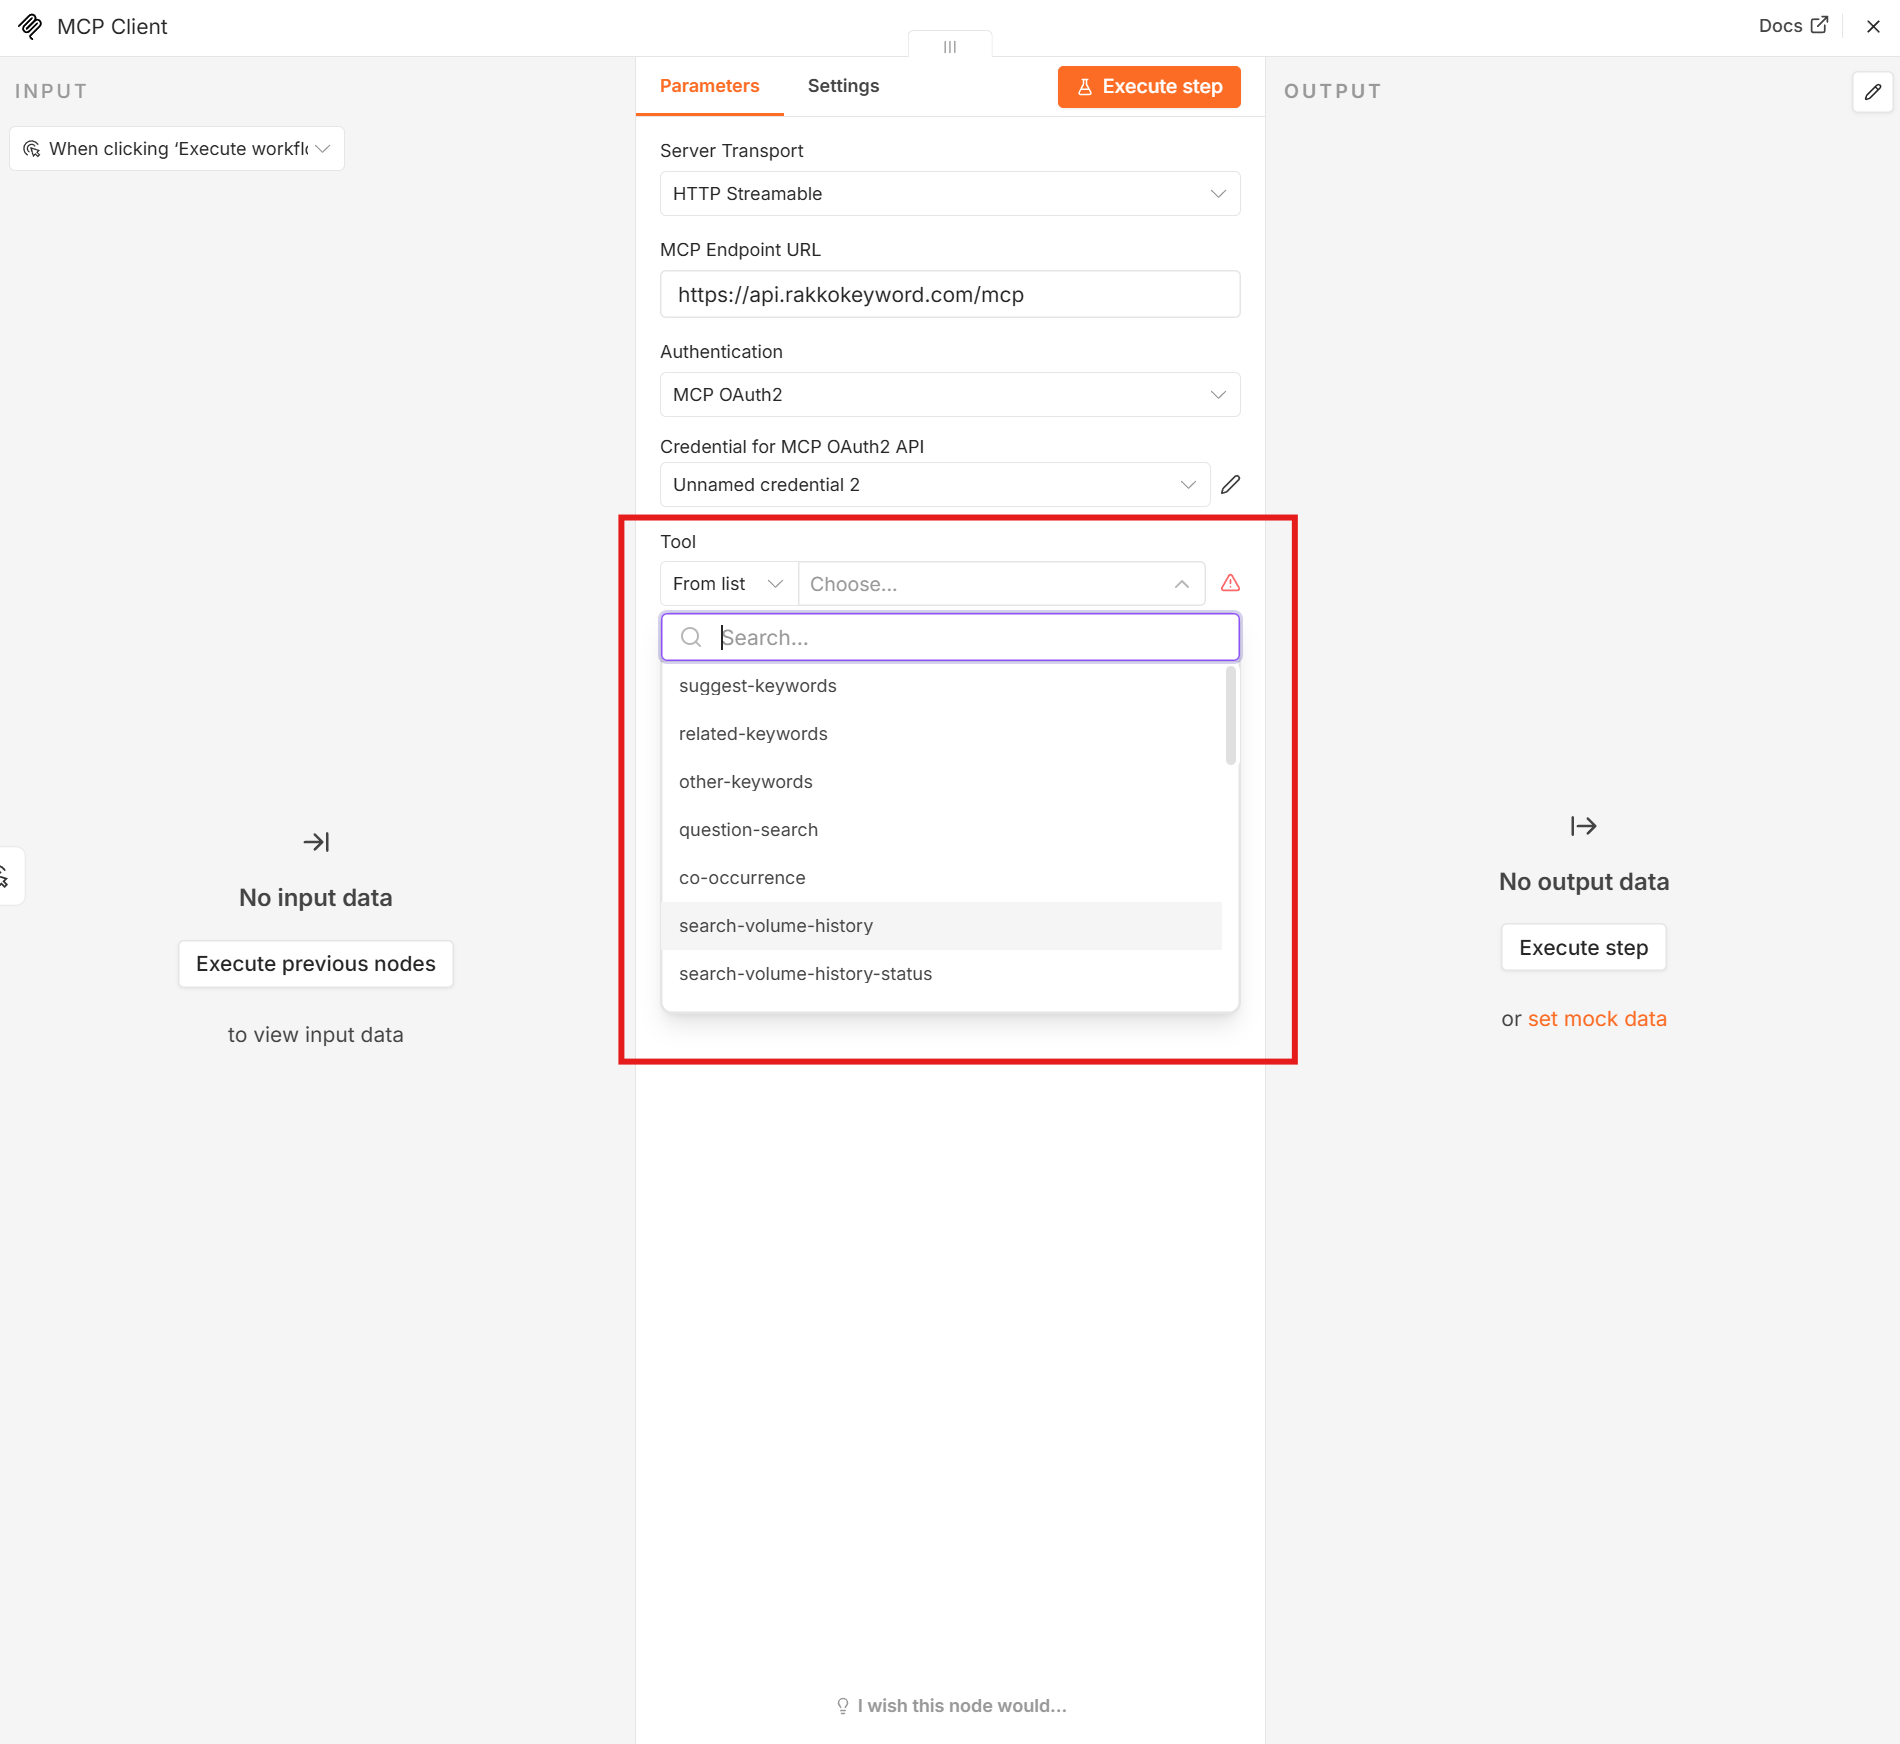
Task: Click the lightbulb 'I wish this node would' icon
Action: click(x=842, y=1706)
